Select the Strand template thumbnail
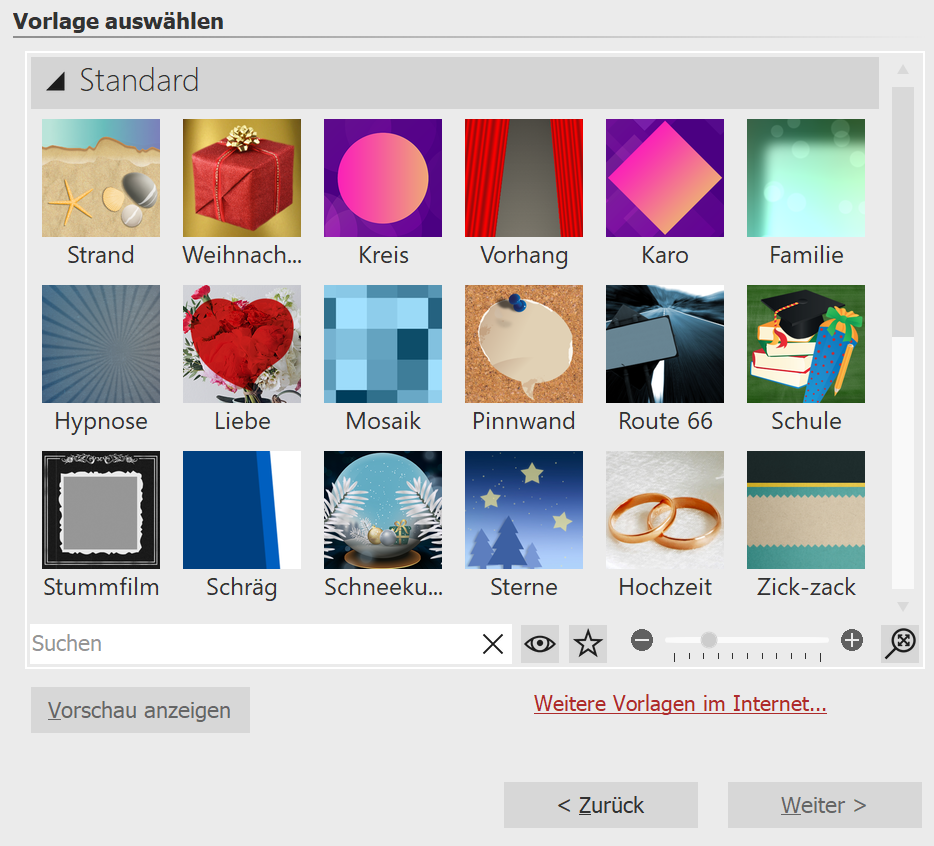Viewport: 934px width, 846px height. 101,178
